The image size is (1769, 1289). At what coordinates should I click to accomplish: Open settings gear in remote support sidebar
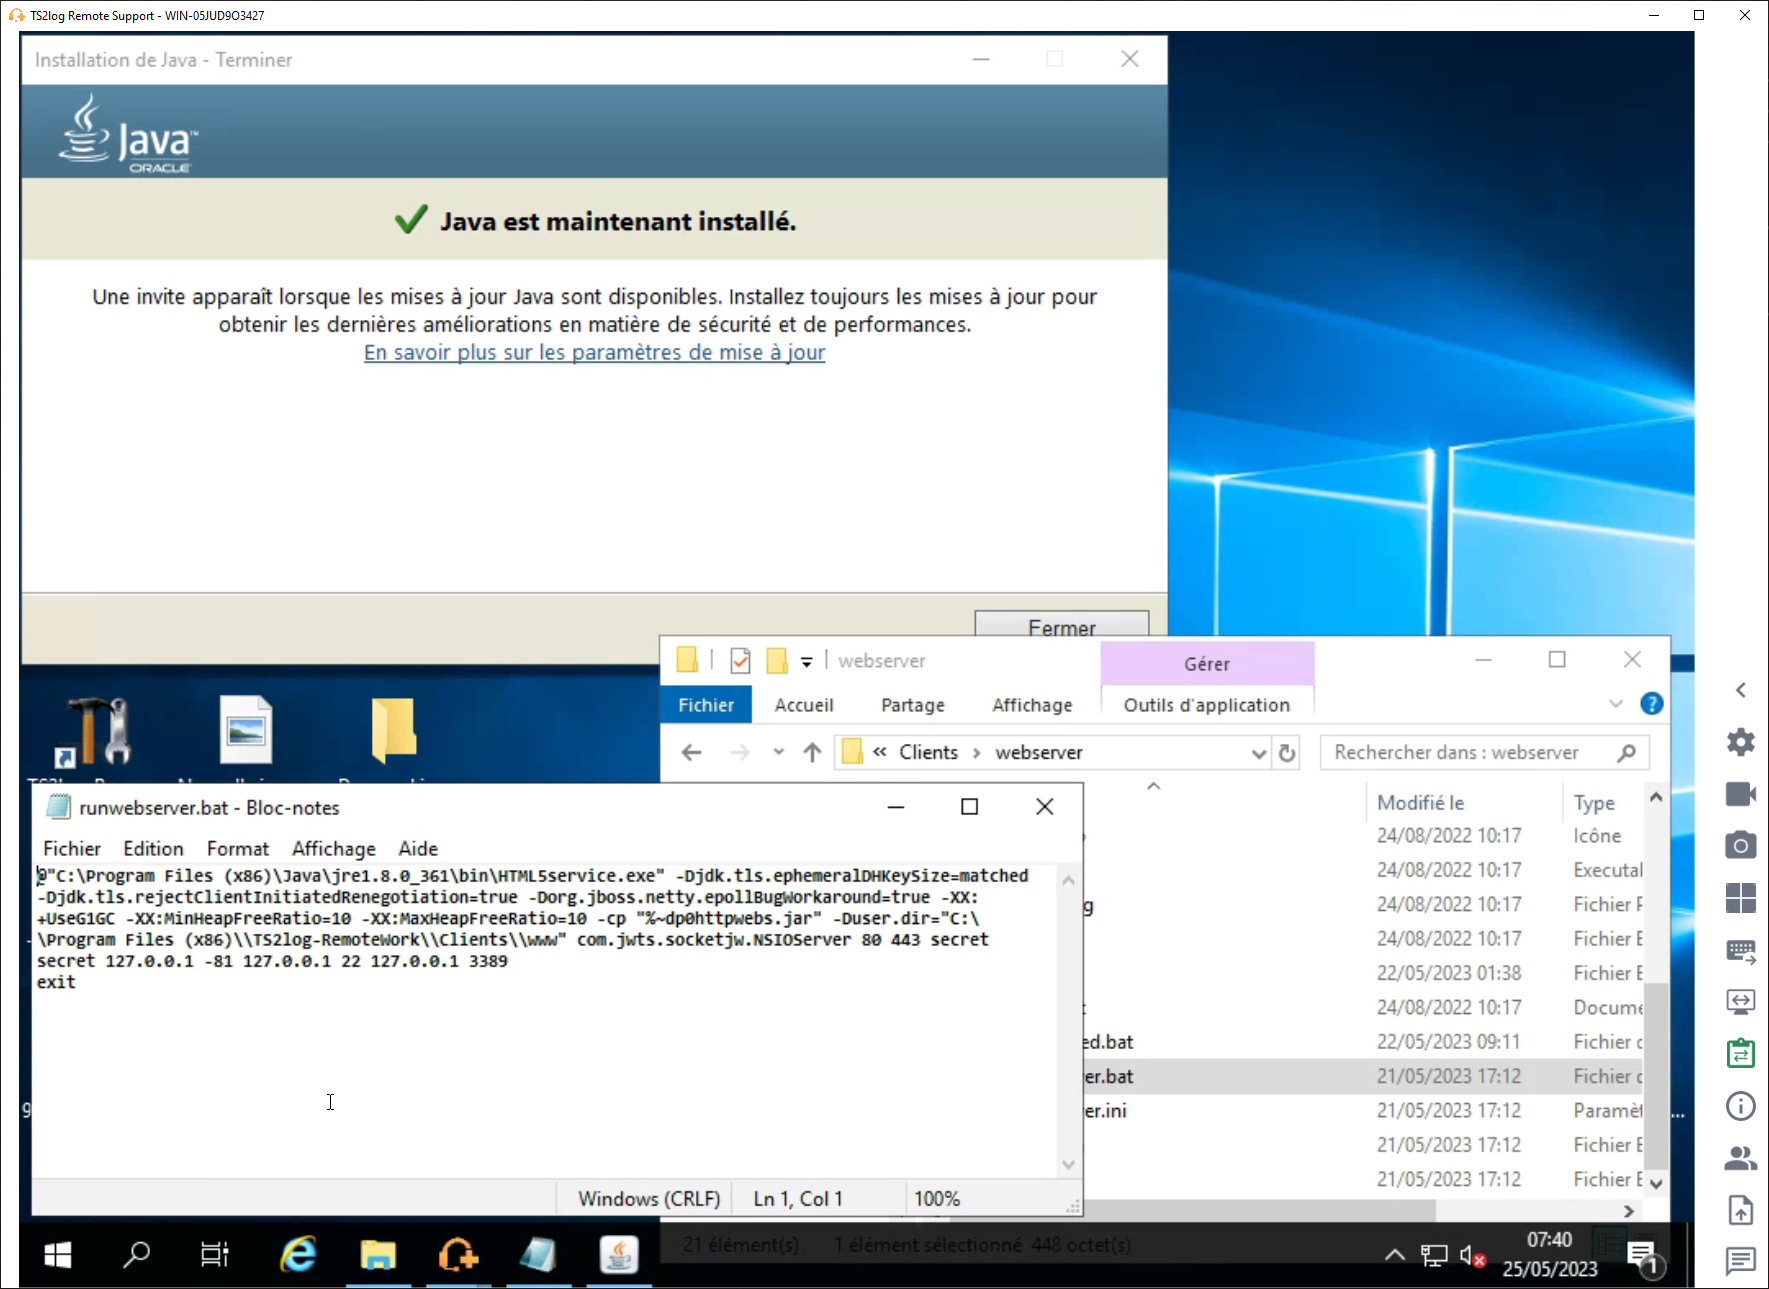pos(1741,742)
